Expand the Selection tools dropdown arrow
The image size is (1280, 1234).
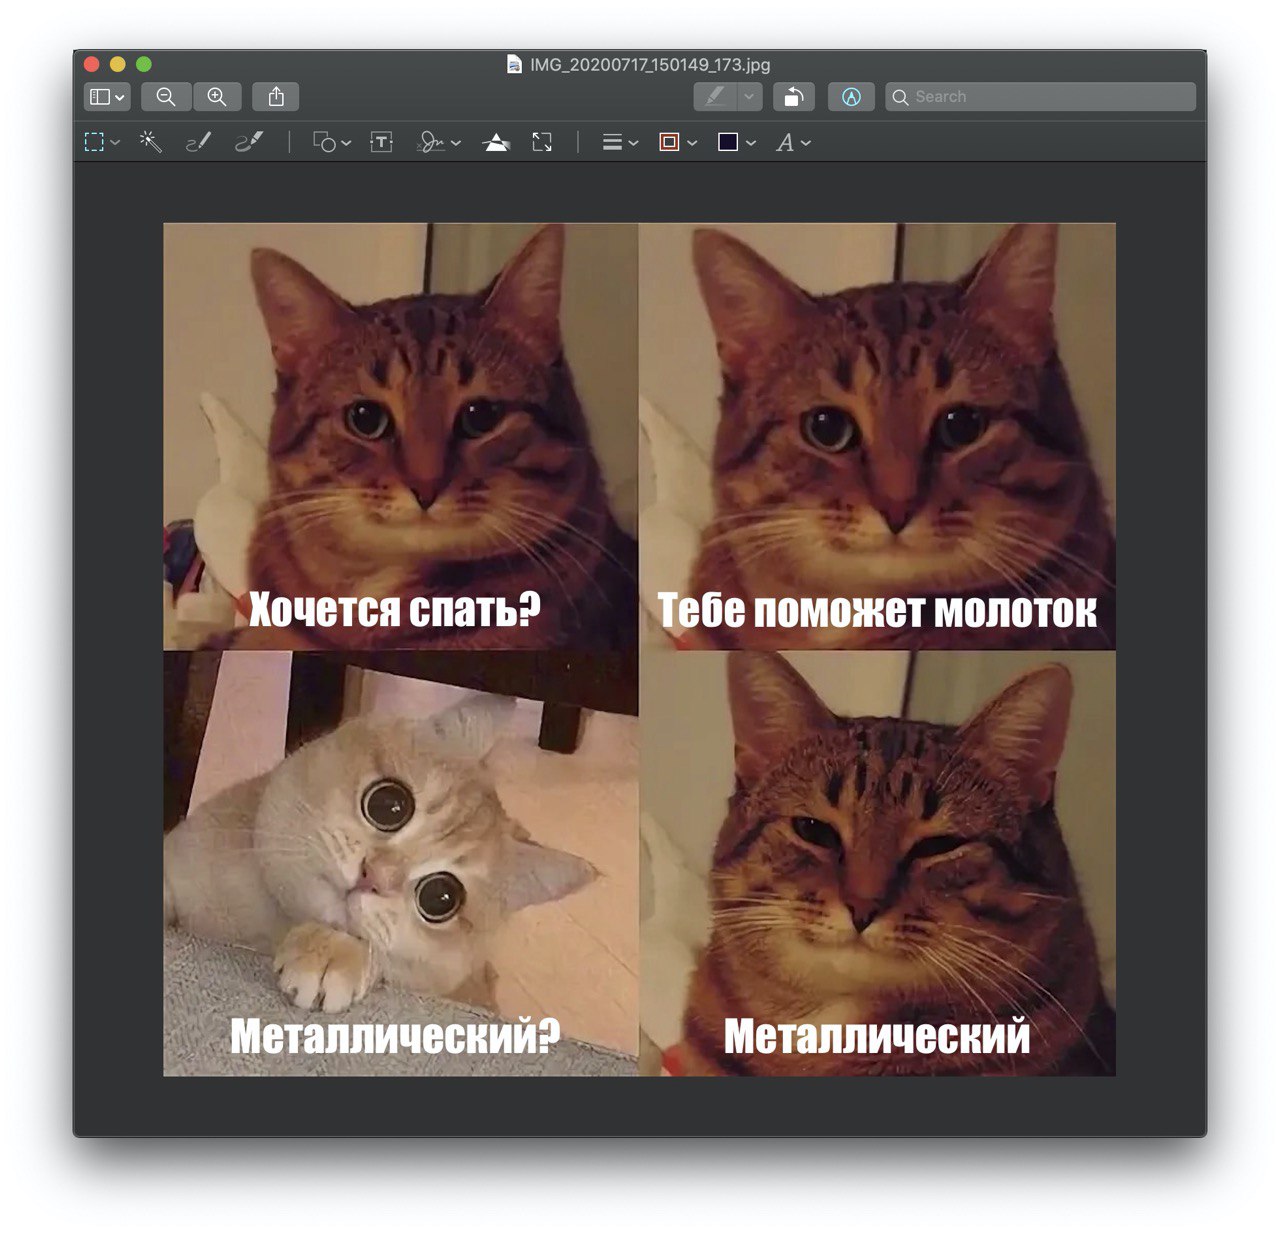click(x=116, y=143)
